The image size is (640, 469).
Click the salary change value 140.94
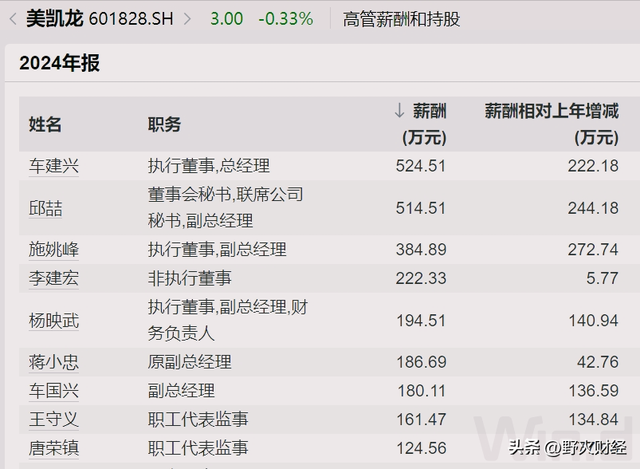point(593,320)
